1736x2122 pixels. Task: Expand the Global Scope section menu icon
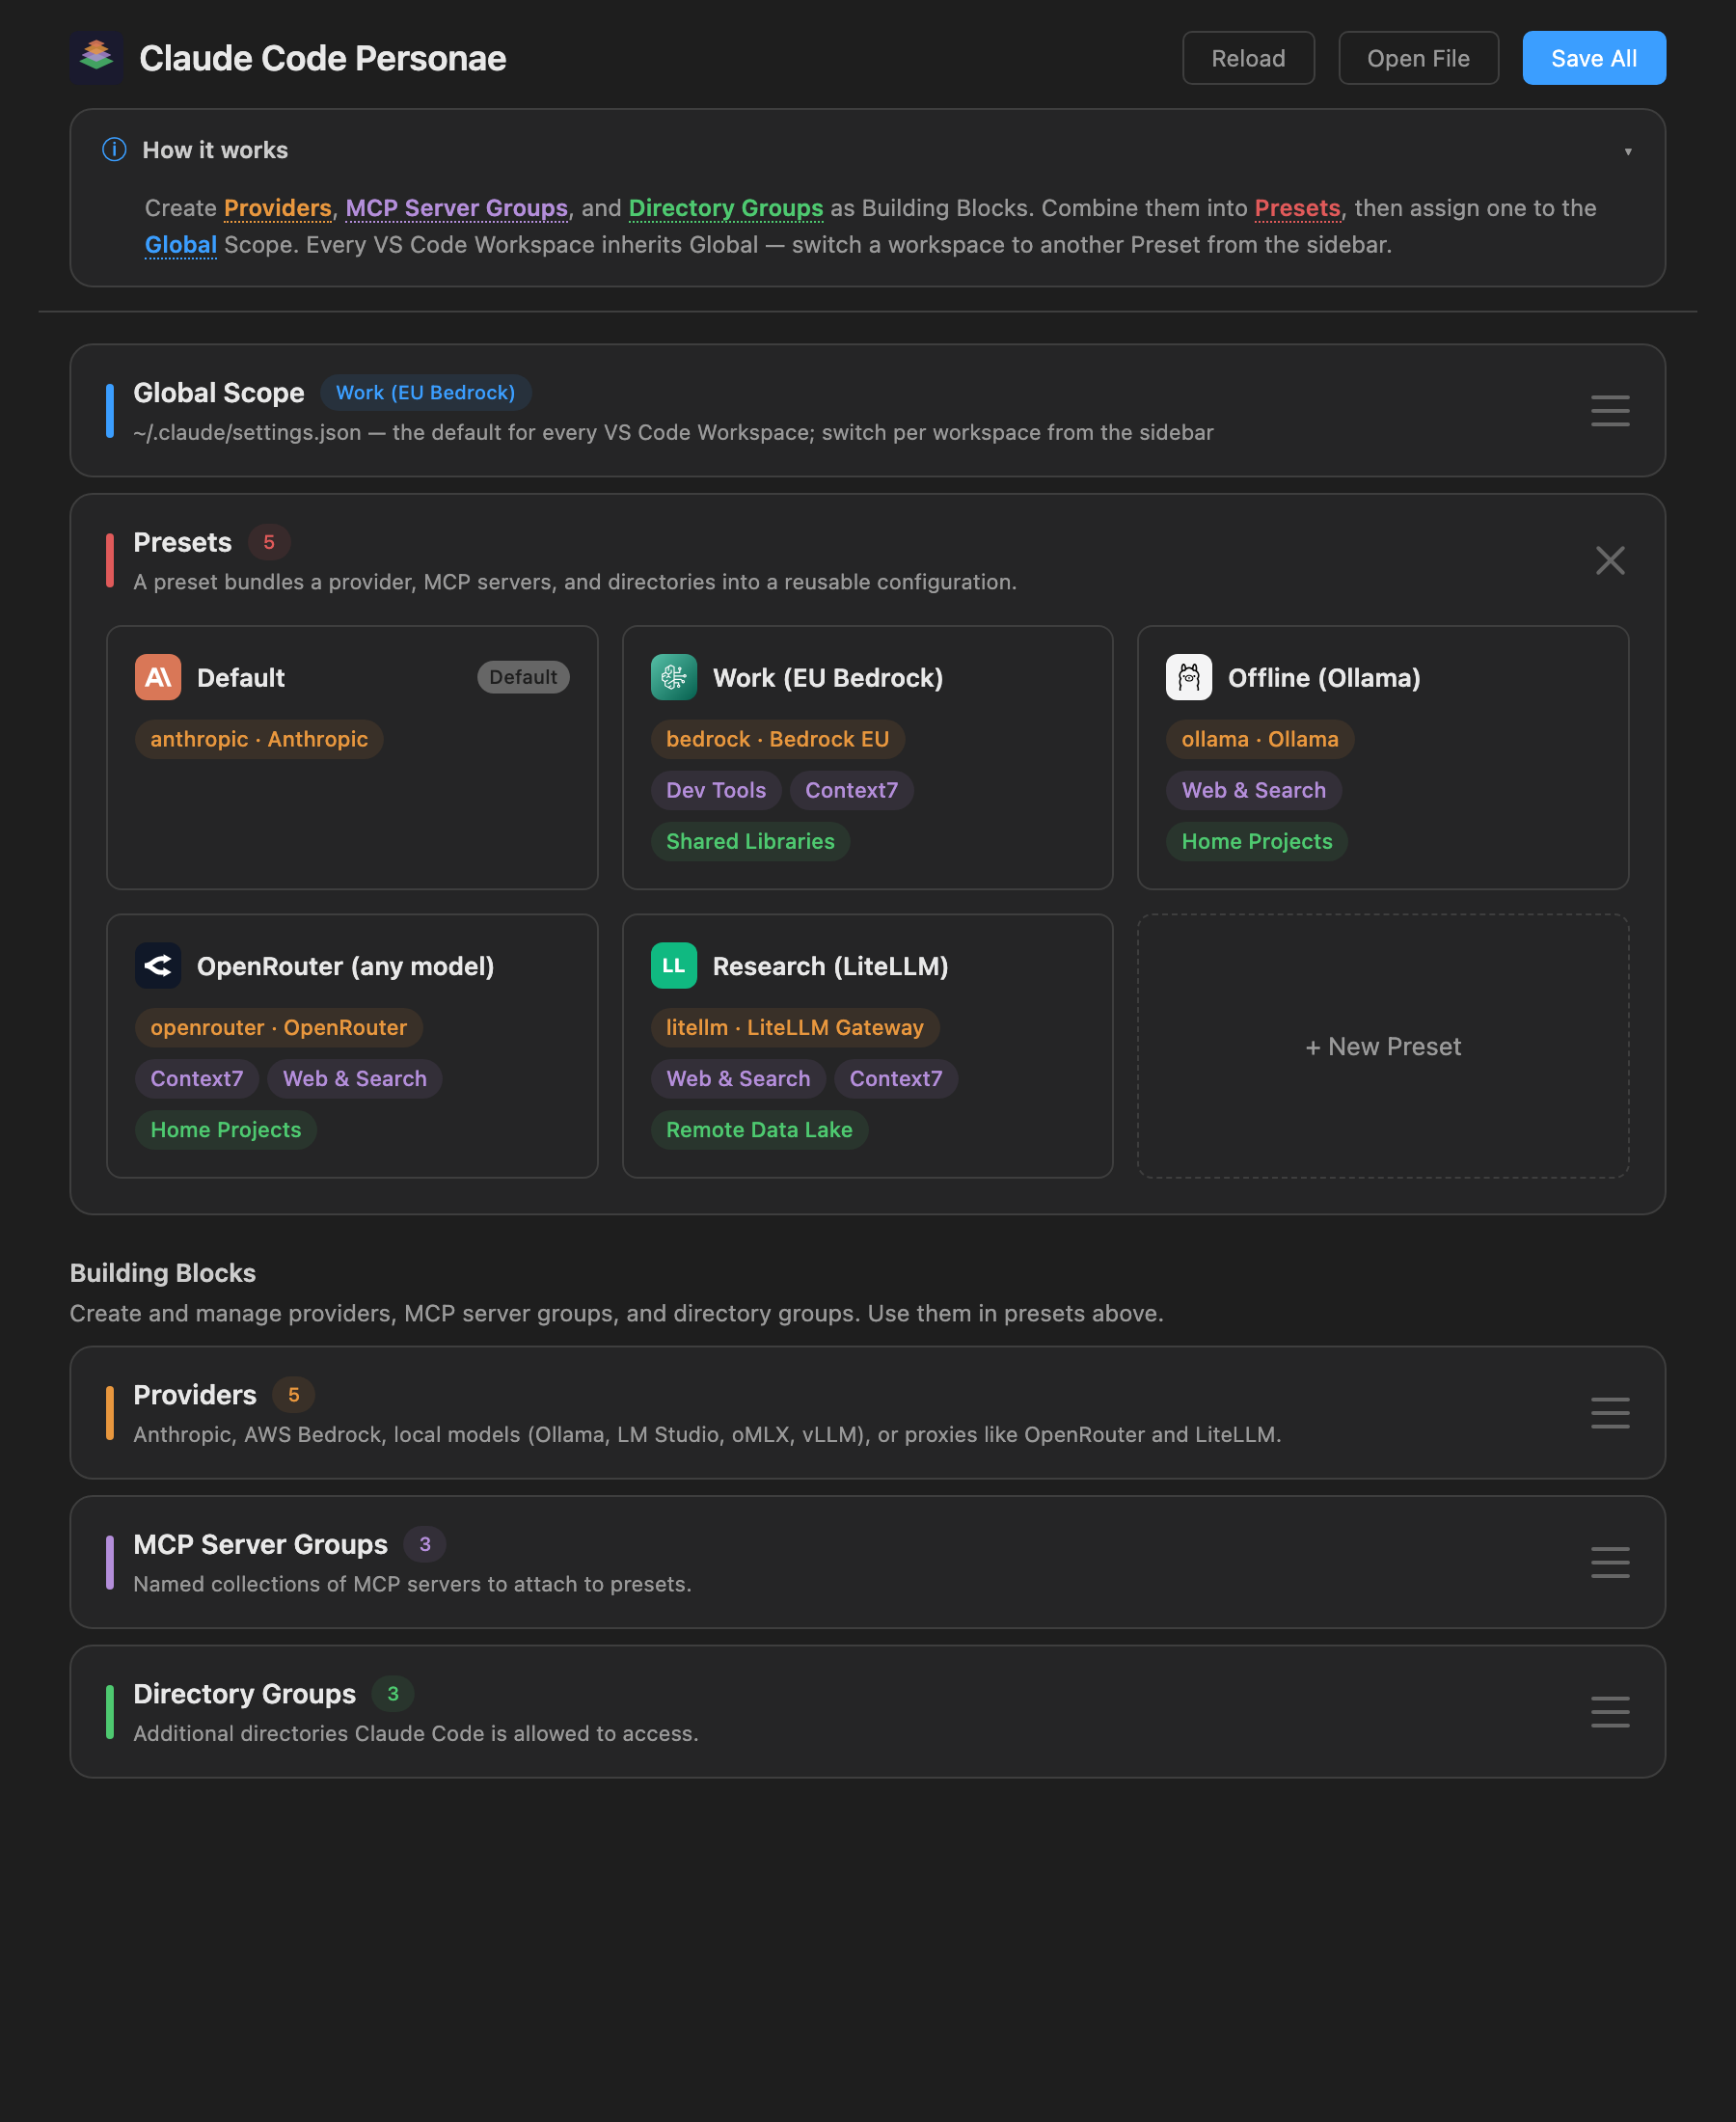click(x=1609, y=411)
